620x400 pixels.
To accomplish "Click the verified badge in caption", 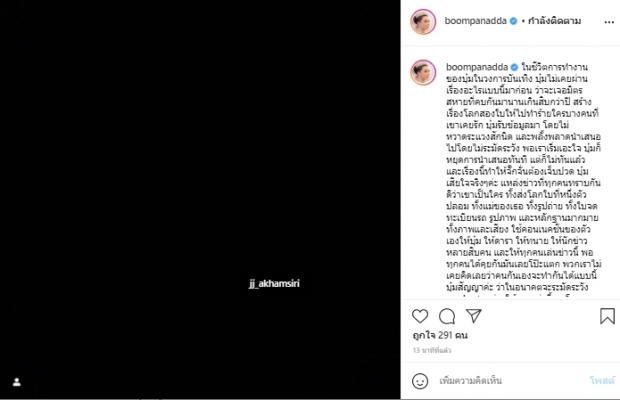I will point(514,67).
